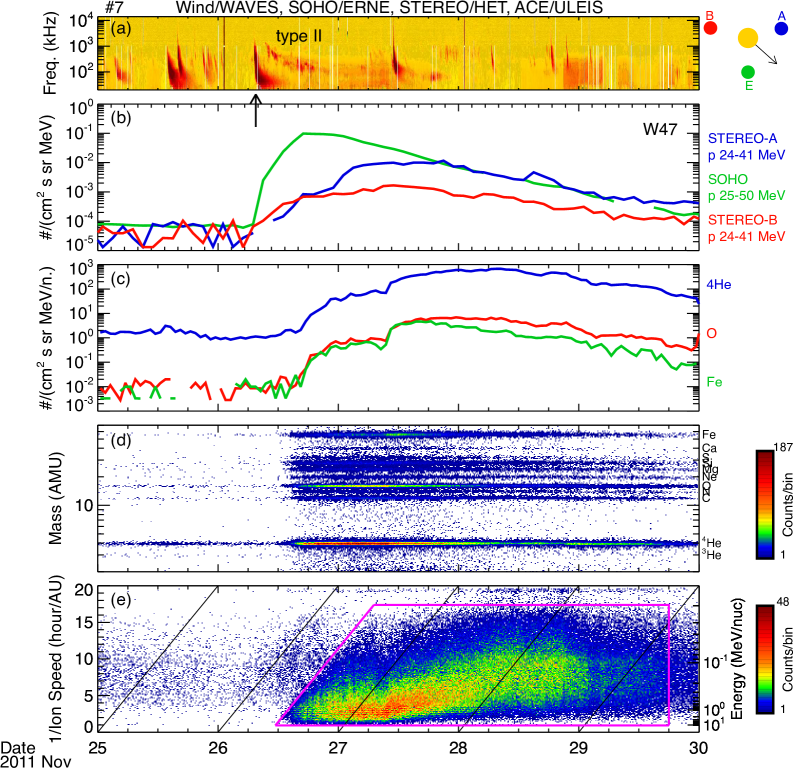
Task: Click the 'type II' label in panel (a)
Action: 298,36
